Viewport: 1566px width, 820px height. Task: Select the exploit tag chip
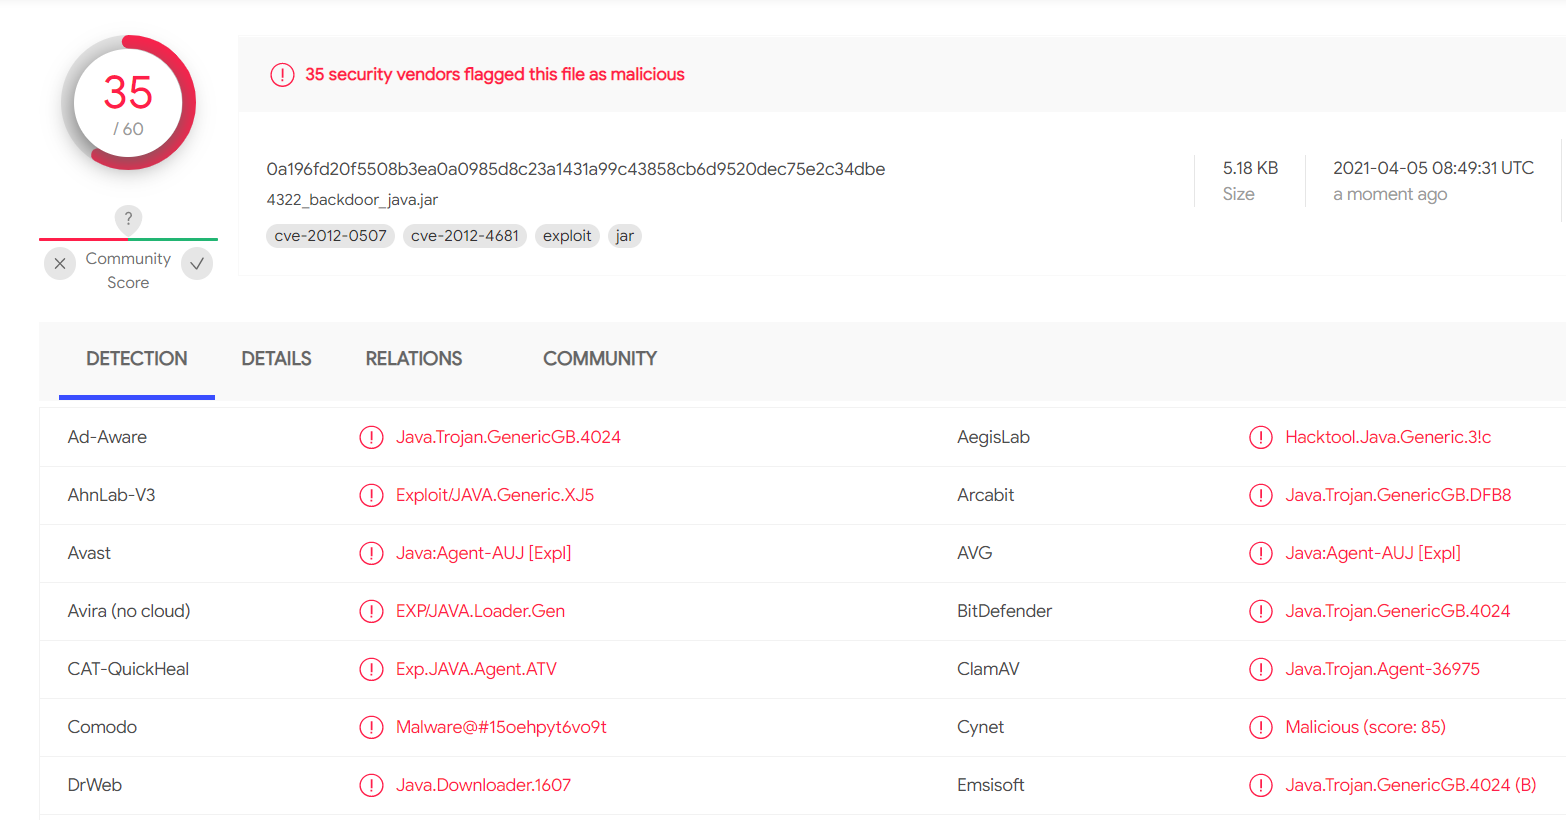coord(567,236)
